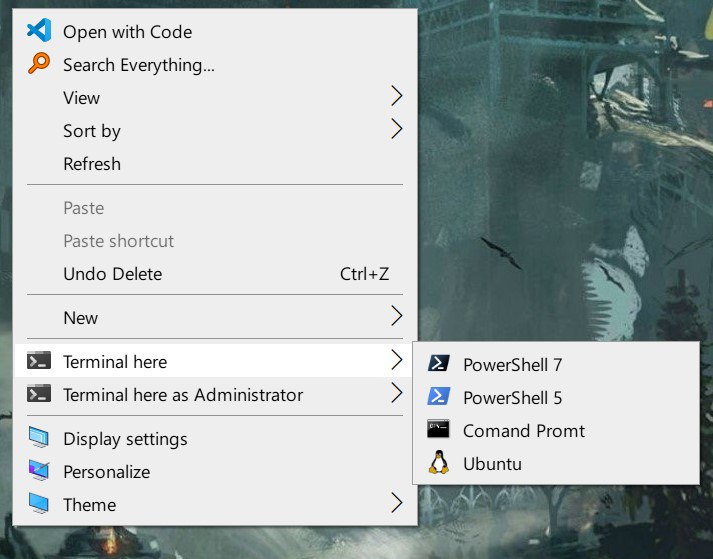Click the greyed-out Paste entry
Viewport: 713px width, 559px height.
(215, 207)
